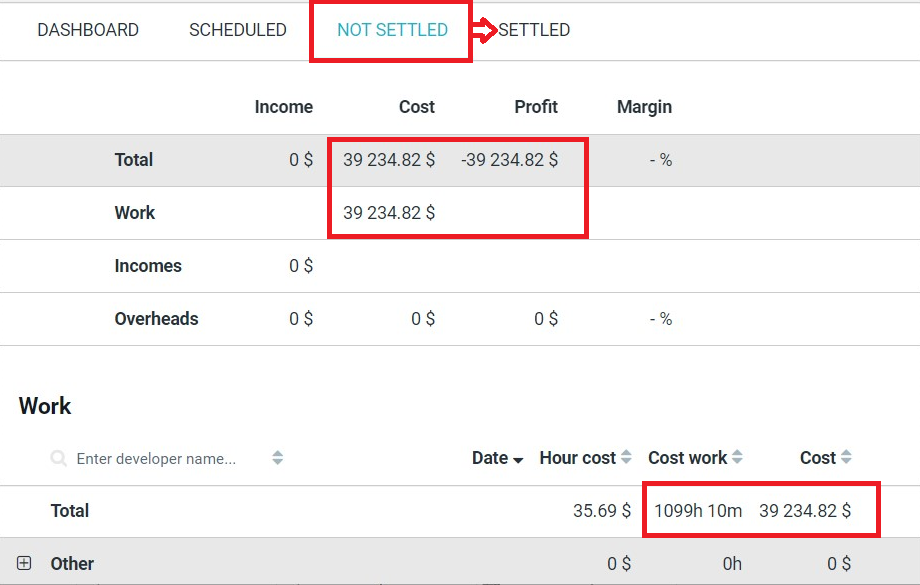This screenshot has width=920, height=585.
Task: Click the Total cost value 39 234.82 $
Action: [x=389, y=160]
